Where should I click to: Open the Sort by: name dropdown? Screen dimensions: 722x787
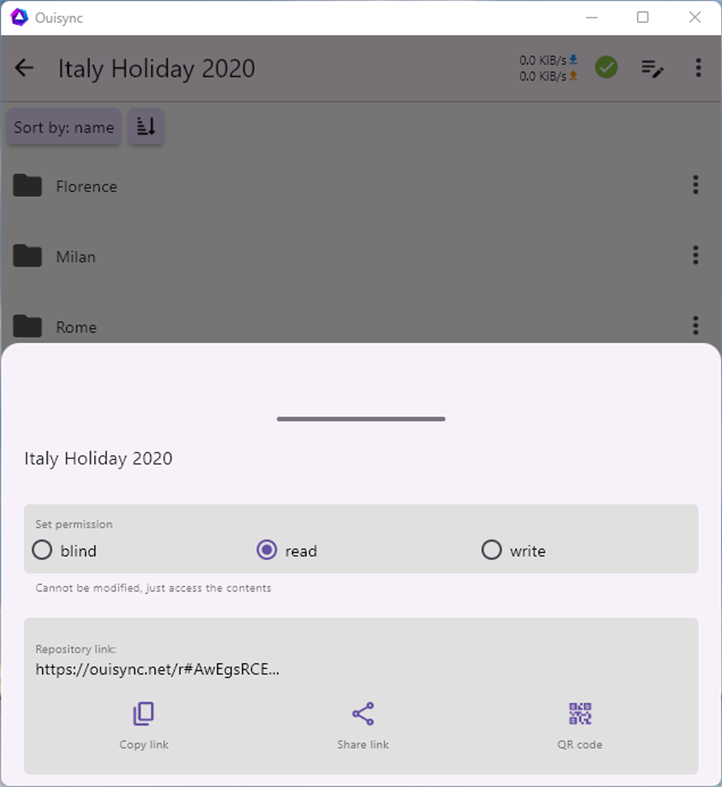tap(64, 128)
